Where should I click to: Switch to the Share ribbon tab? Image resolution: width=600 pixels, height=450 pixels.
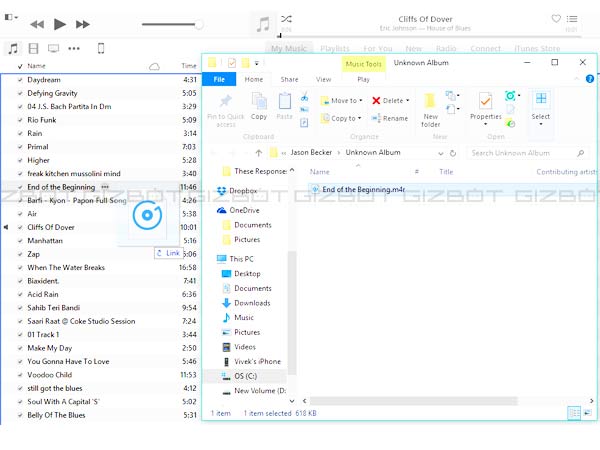pos(289,79)
